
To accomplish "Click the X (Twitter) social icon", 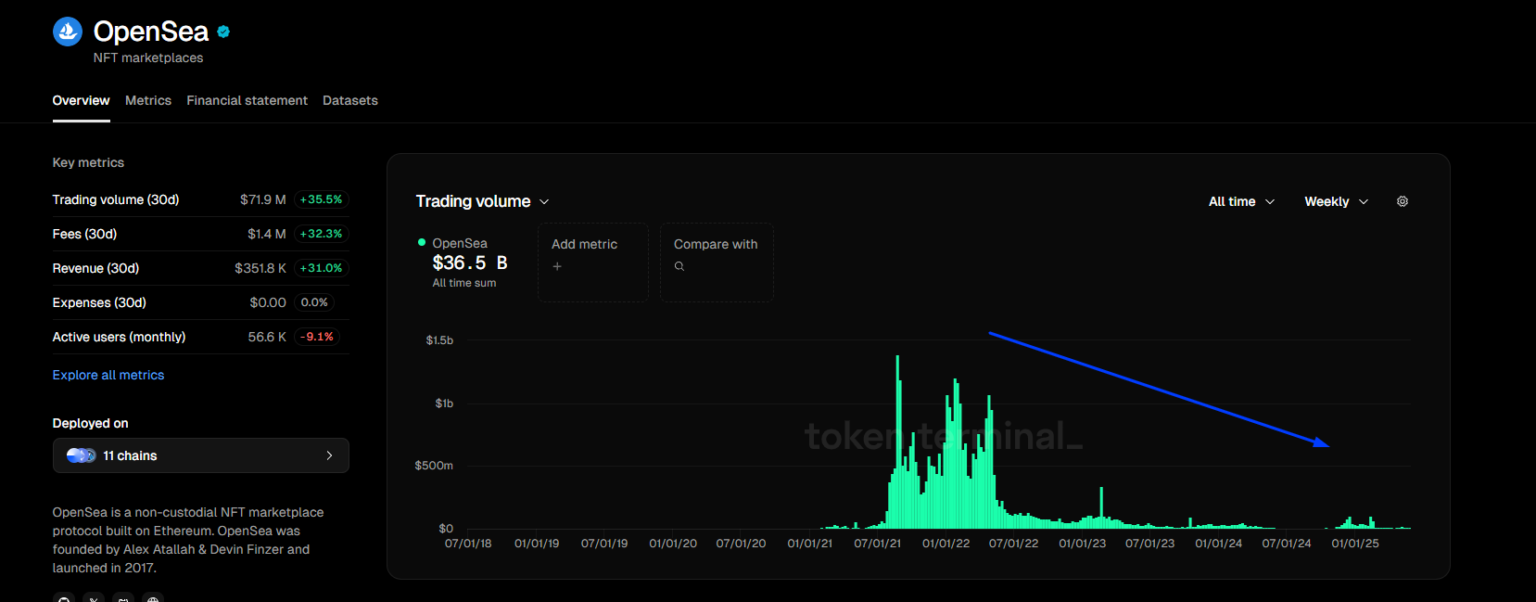I will tap(93, 597).
